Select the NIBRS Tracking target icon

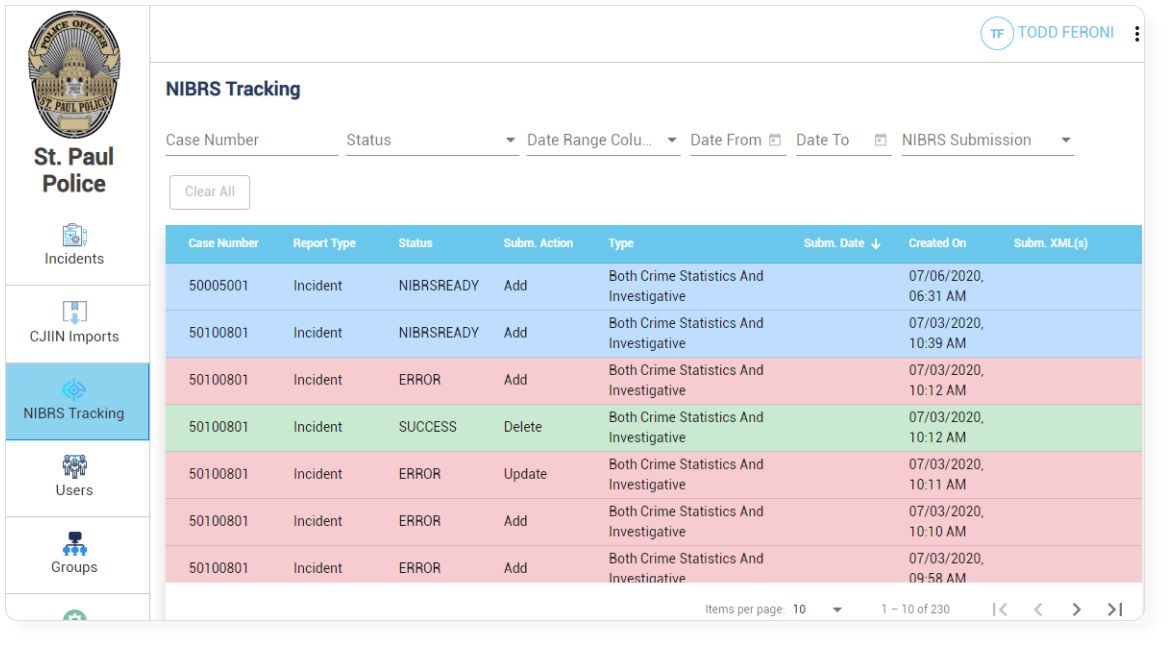(74, 389)
